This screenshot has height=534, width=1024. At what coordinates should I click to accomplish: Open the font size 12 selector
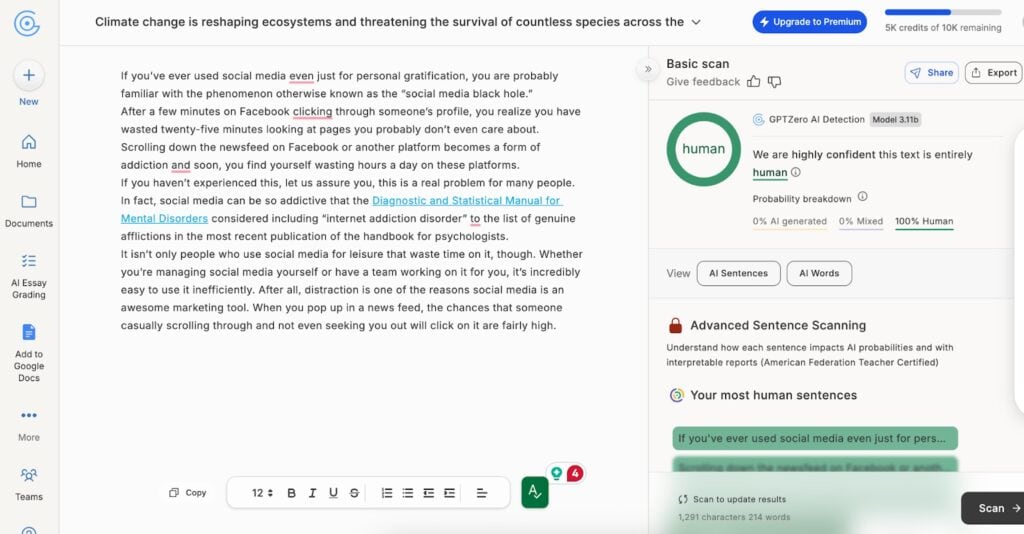pyautogui.click(x=262, y=493)
